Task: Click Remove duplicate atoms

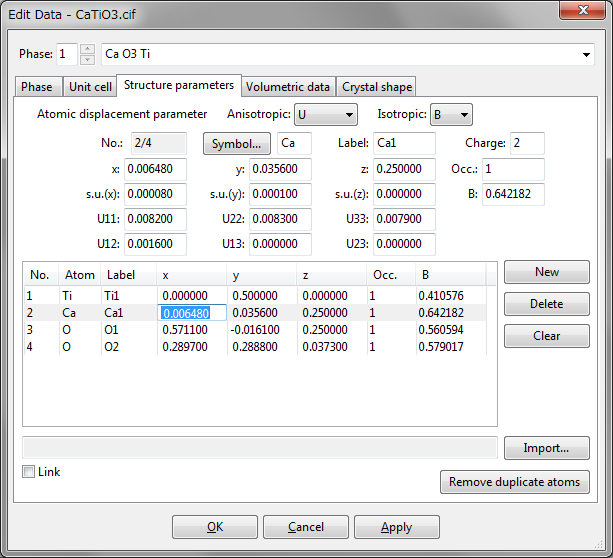Action: tap(514, 482)
